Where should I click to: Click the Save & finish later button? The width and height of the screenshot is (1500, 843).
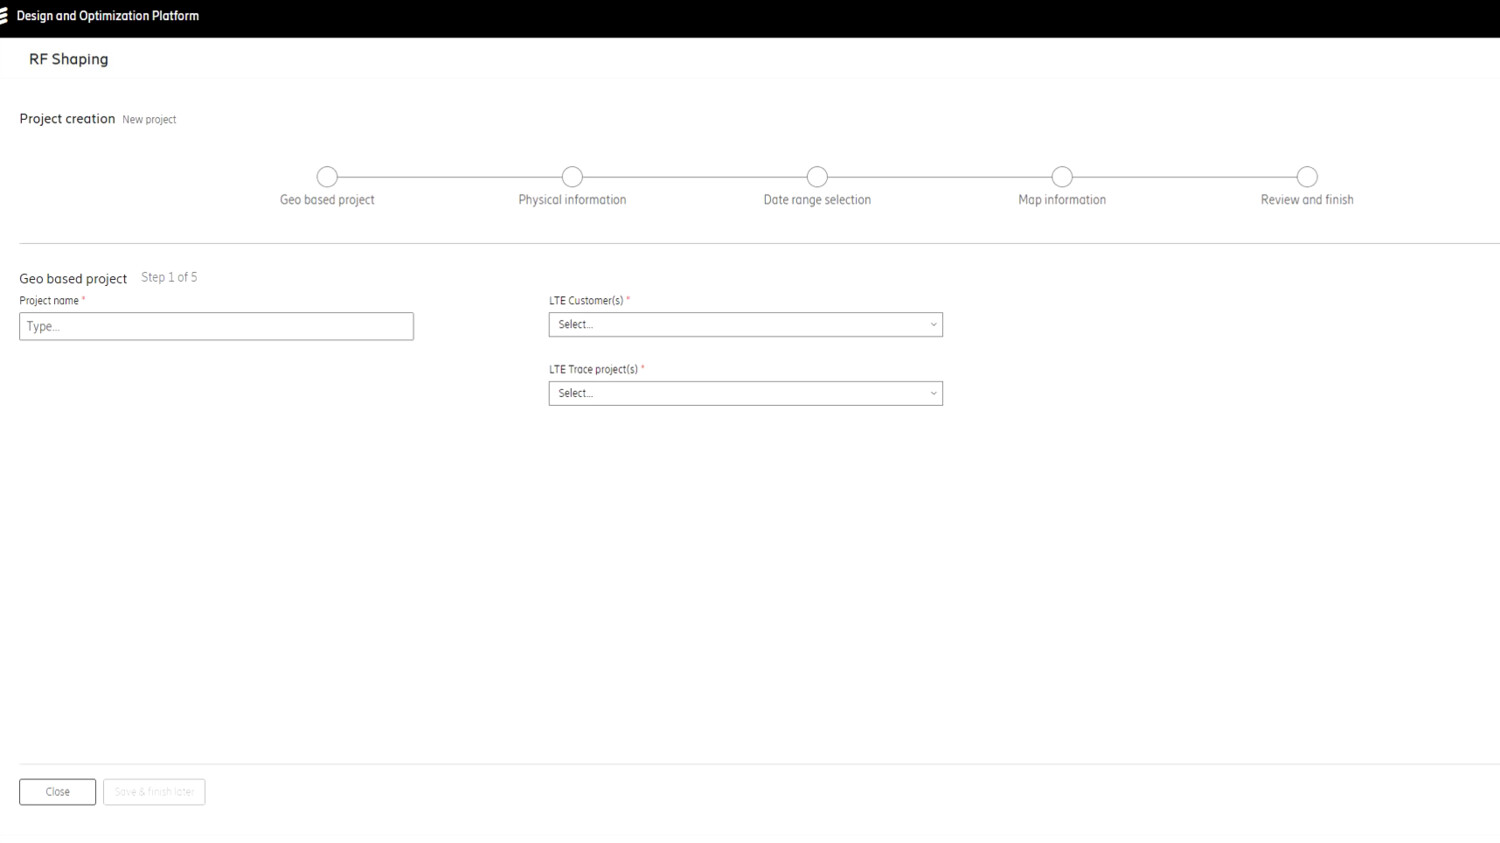(154, 791)
